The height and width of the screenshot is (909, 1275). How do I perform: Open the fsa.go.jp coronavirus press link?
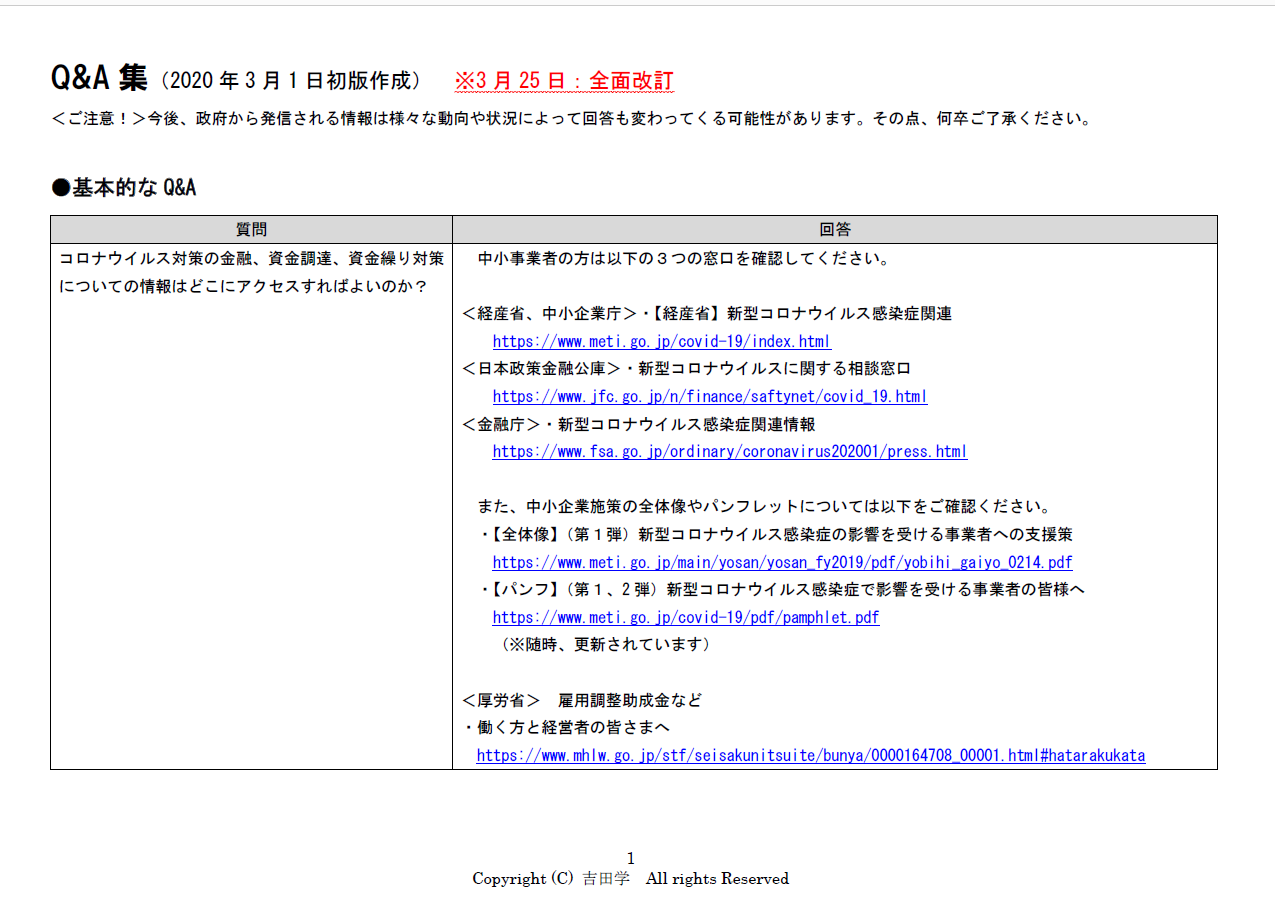point(729,451)
